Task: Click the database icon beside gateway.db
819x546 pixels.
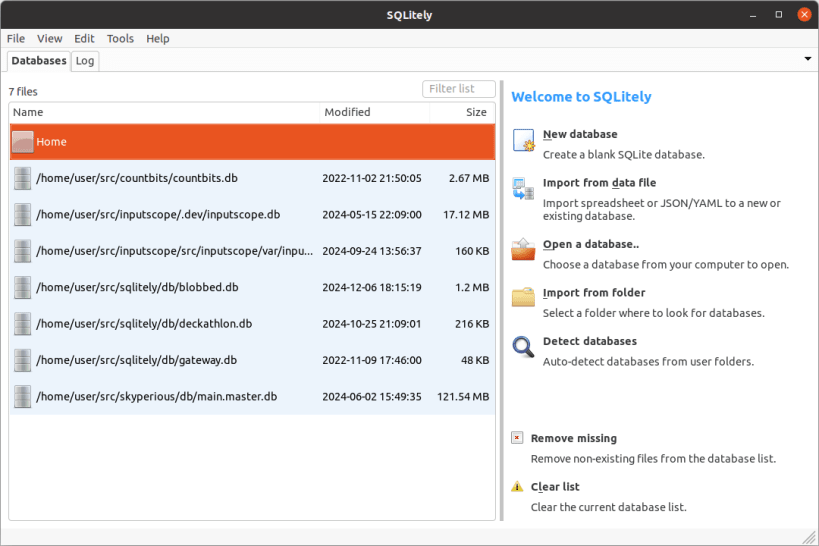Action: pyautogui.click(x=22, y=360)
